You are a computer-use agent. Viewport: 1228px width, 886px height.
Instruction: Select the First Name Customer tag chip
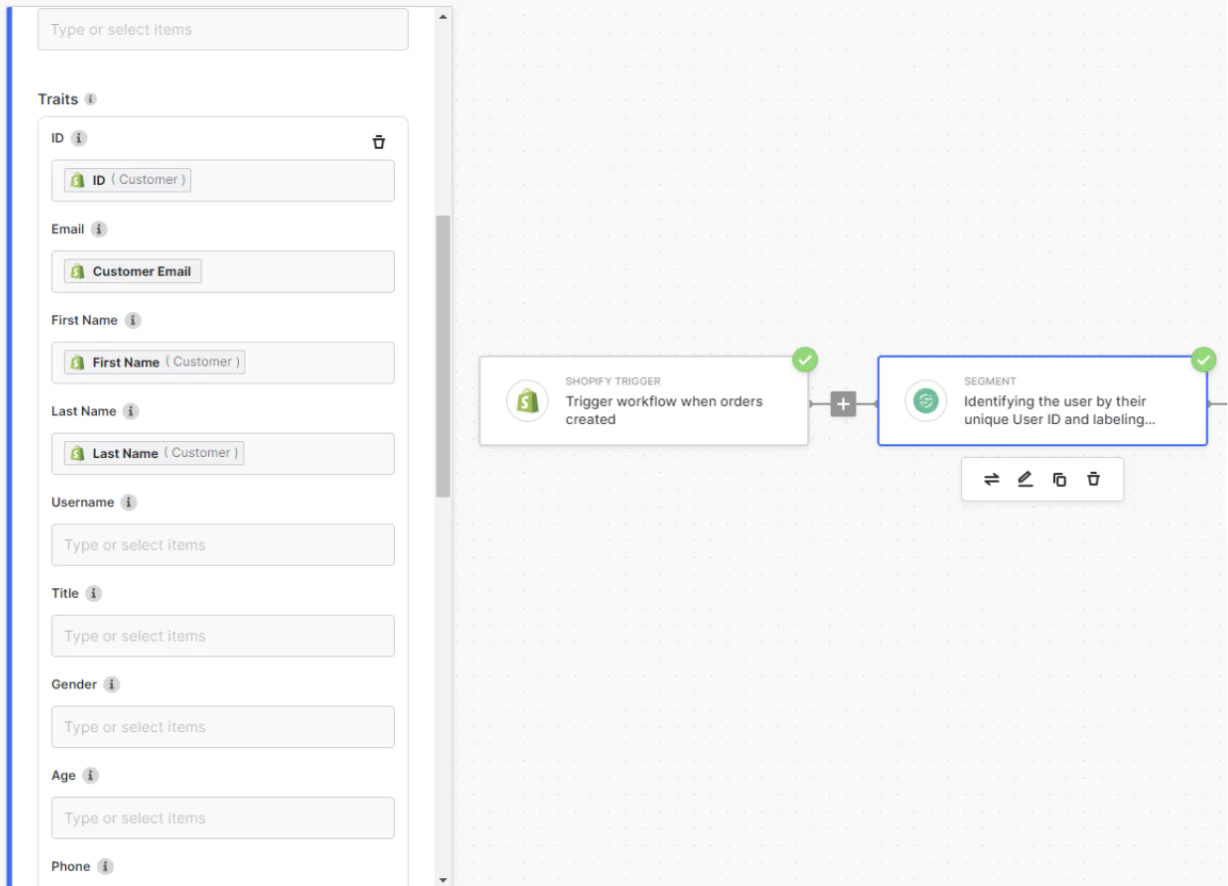(155, 362)
